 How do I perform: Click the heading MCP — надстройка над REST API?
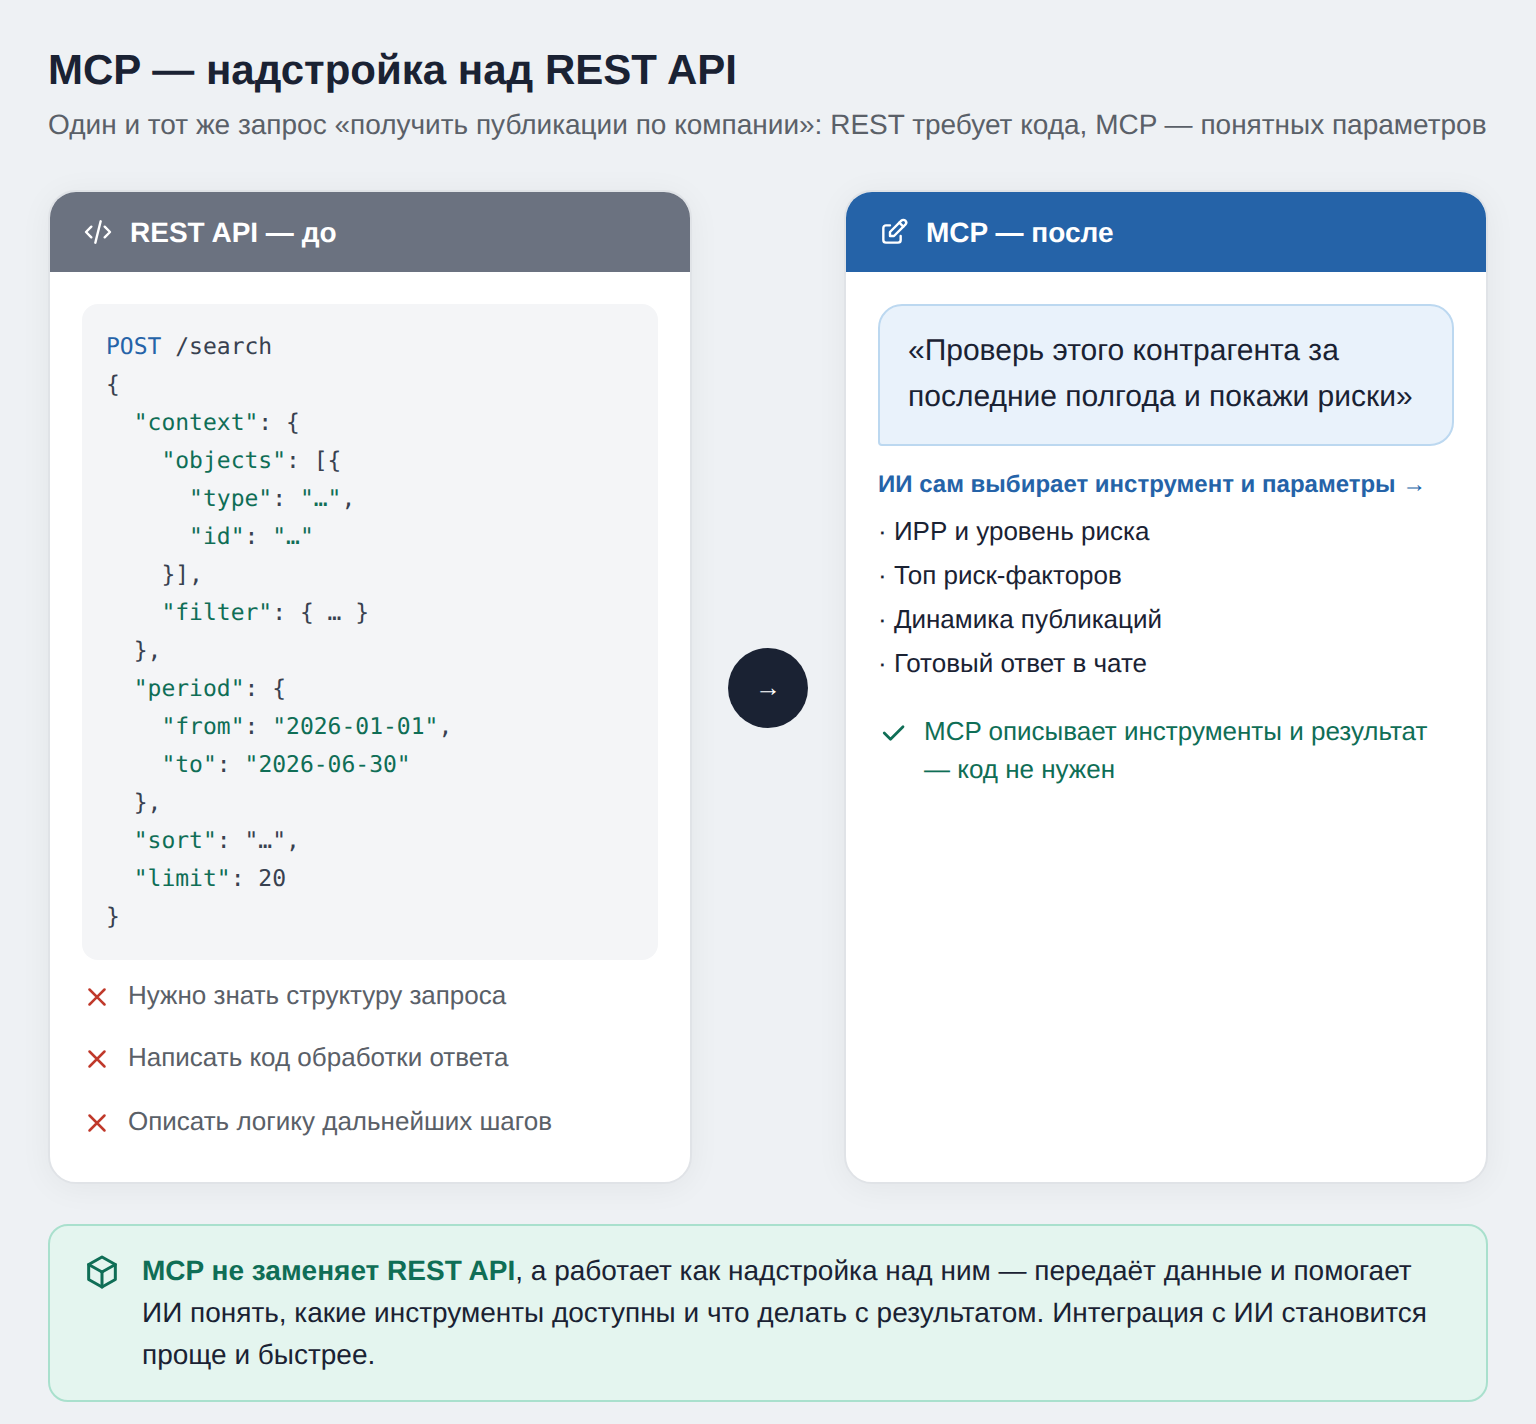click(392, 70)
